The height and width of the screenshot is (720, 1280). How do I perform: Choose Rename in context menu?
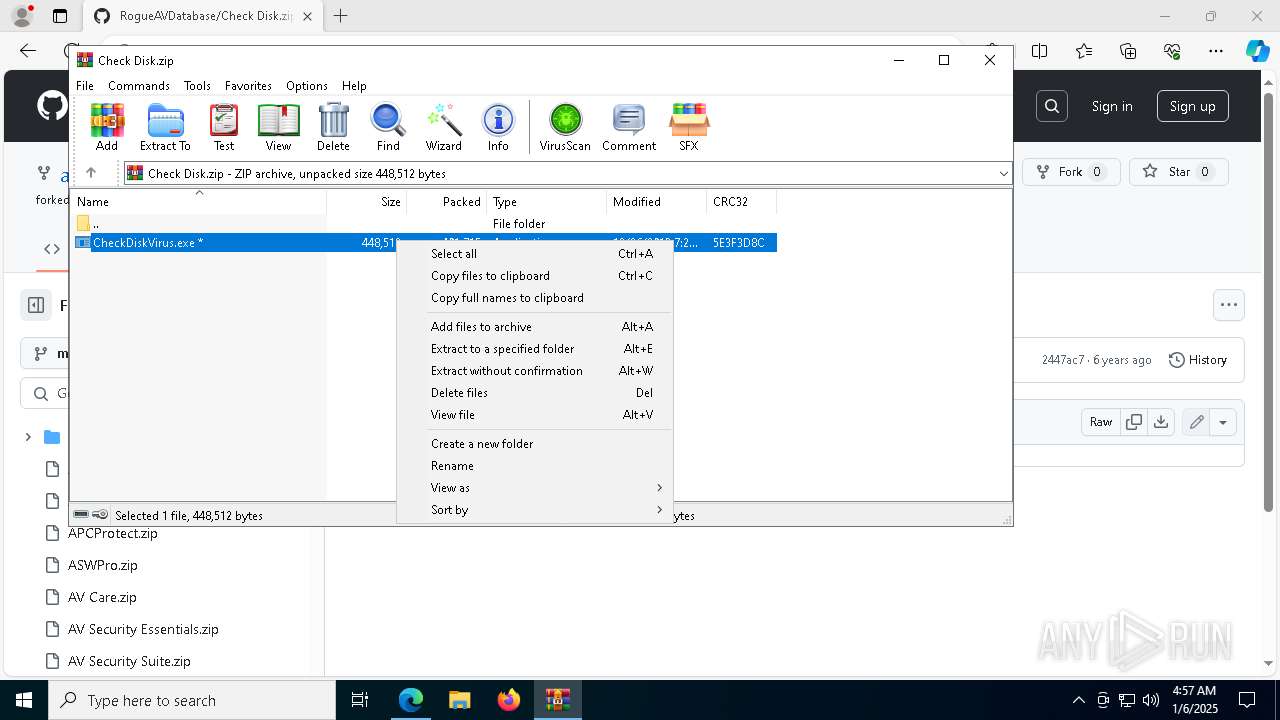(535, 466)
